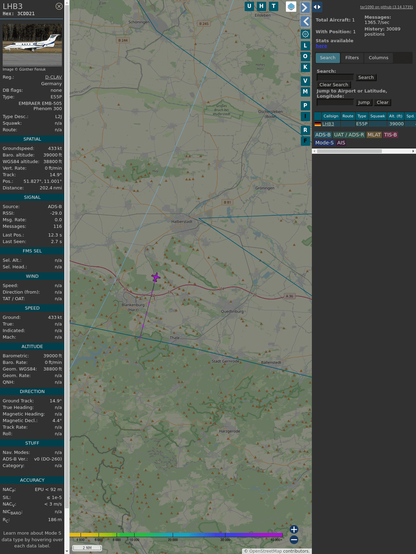Click the M map button
This screenshot has width=416, height=554.
pyautogui.click(x=305, y=92)
